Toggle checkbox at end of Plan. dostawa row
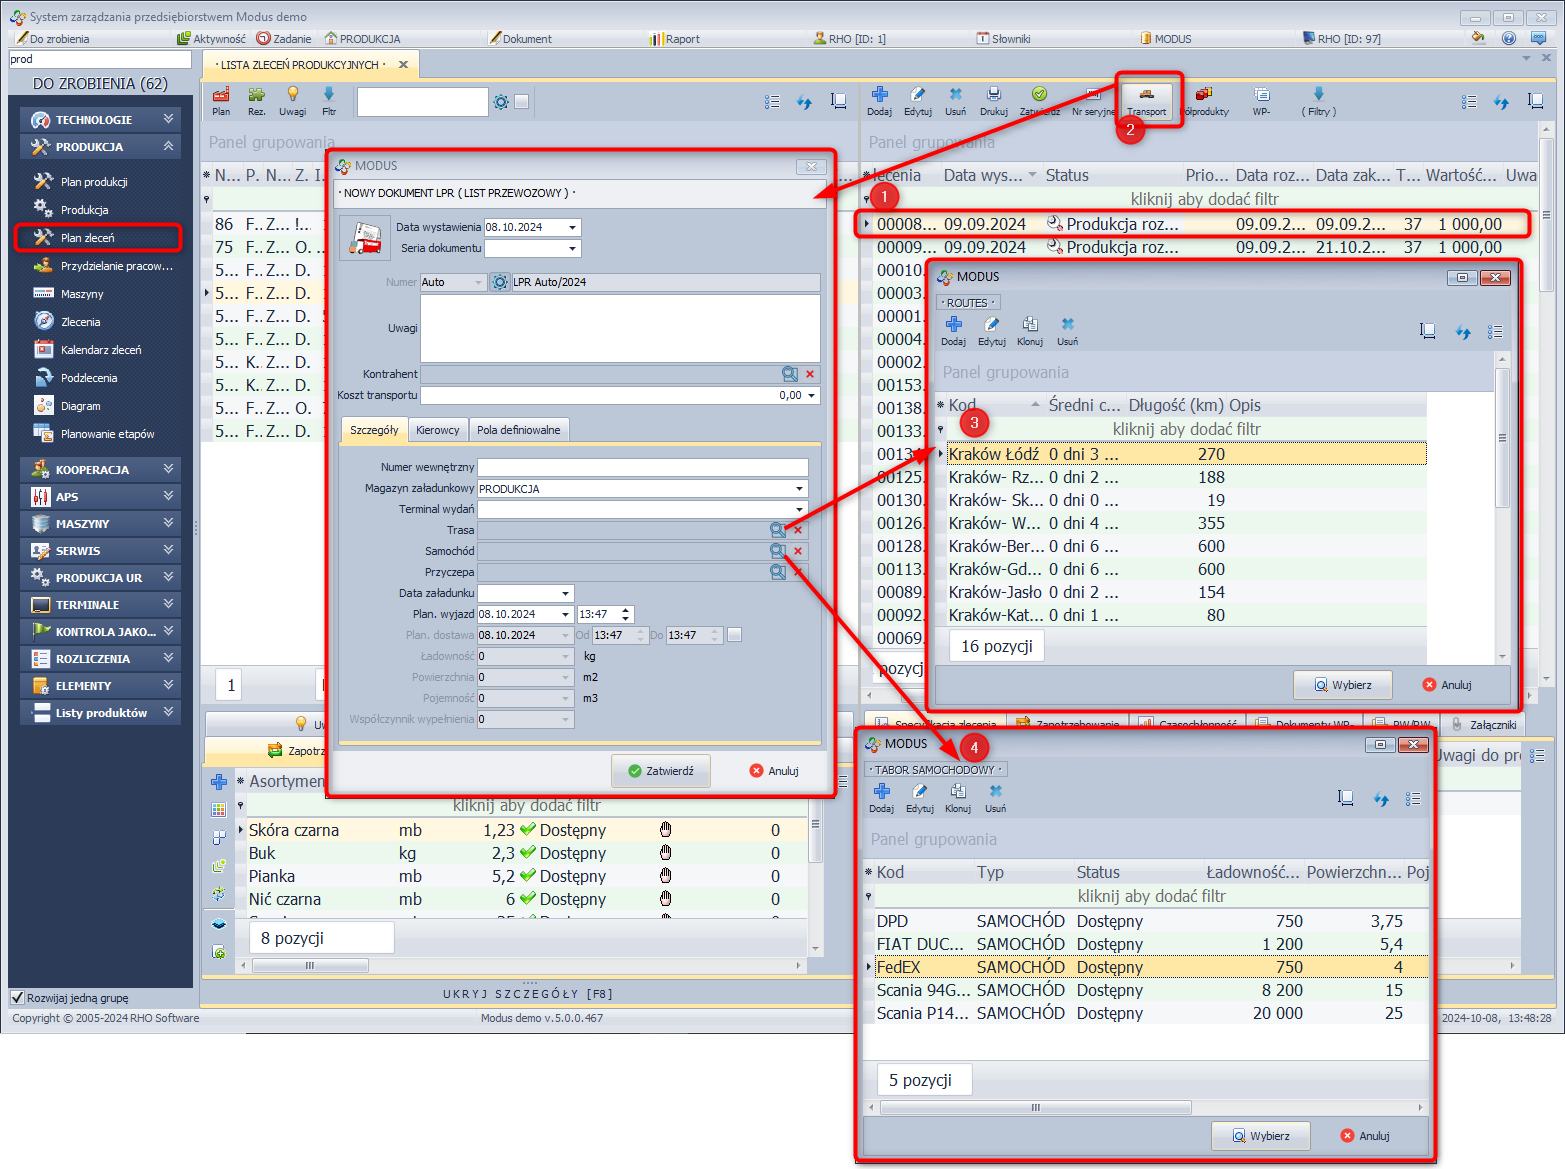 click(734, 635)
